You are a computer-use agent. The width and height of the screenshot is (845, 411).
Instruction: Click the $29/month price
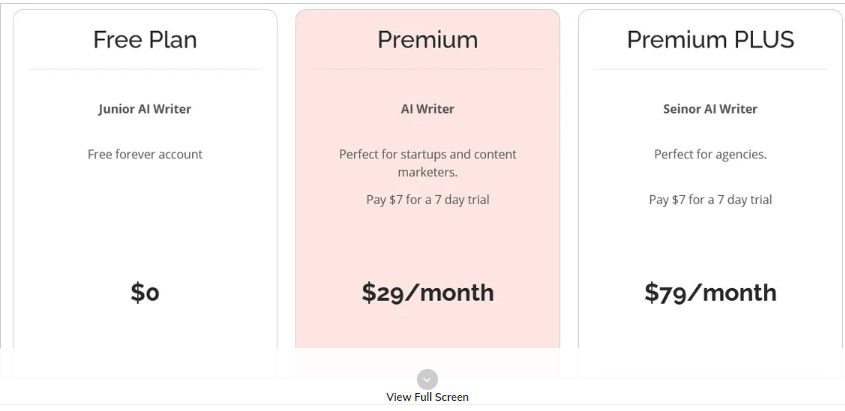click(427, 292)
